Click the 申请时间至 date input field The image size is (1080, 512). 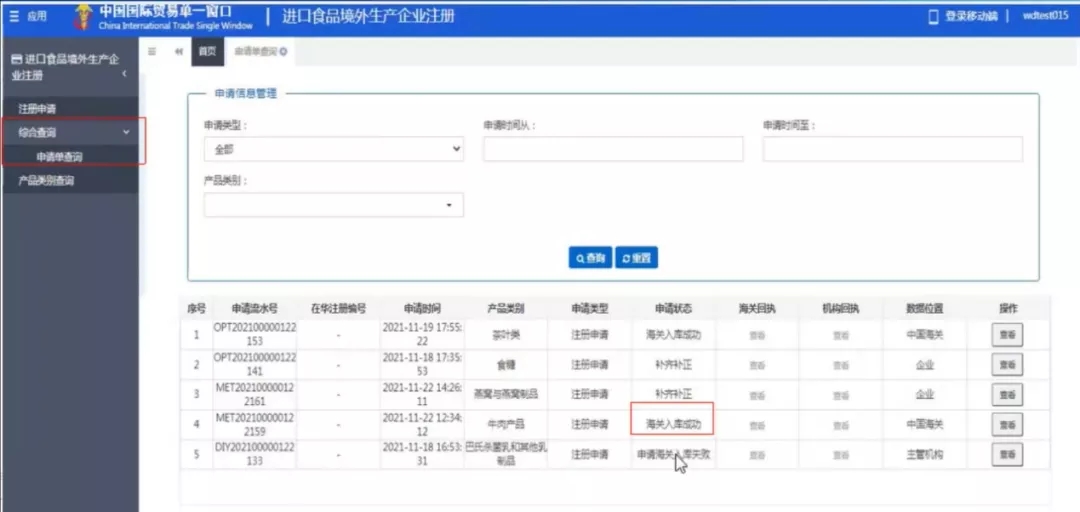click(893, 149)
